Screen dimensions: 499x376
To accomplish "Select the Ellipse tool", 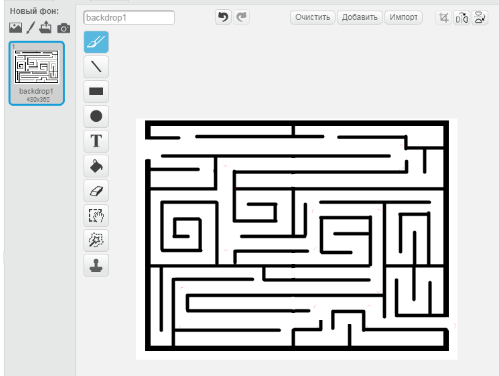I will 96,116.
